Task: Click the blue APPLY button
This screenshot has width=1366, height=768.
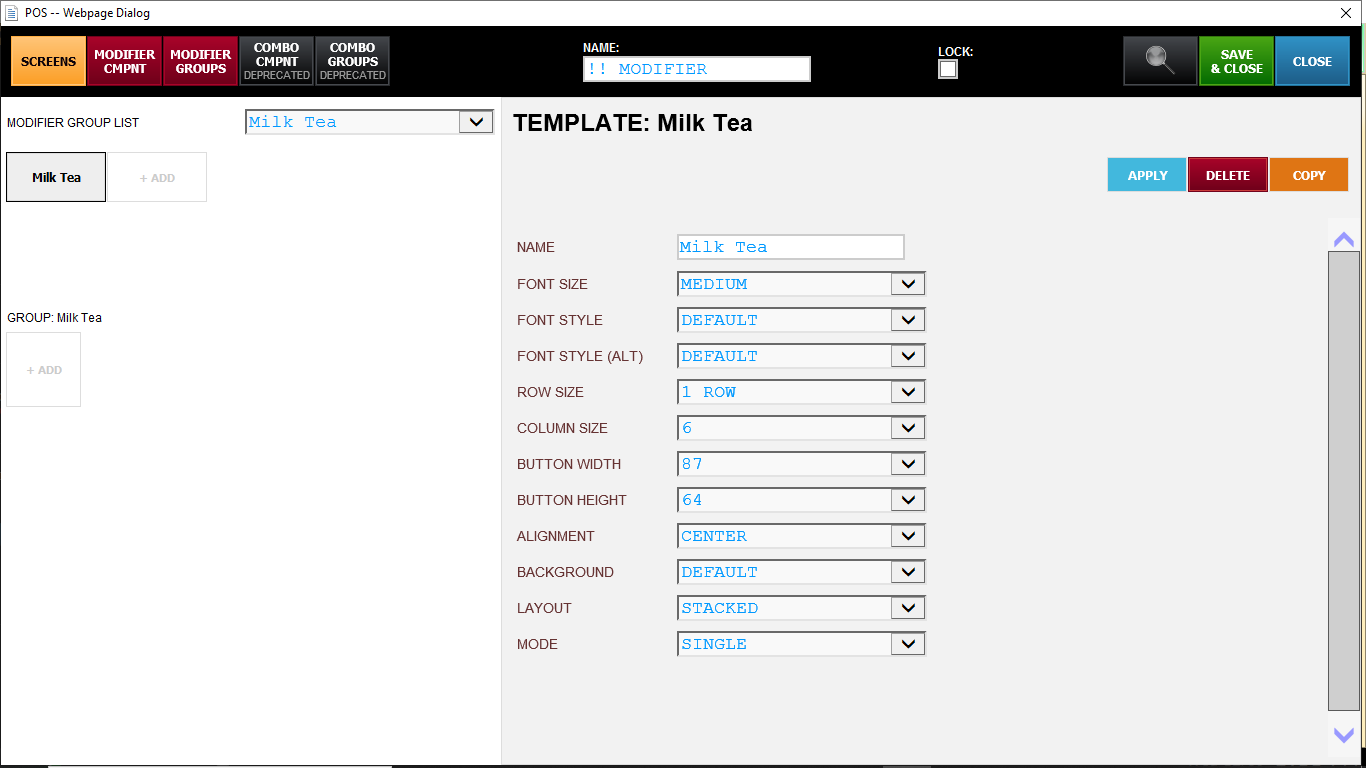Action: 1147,175
